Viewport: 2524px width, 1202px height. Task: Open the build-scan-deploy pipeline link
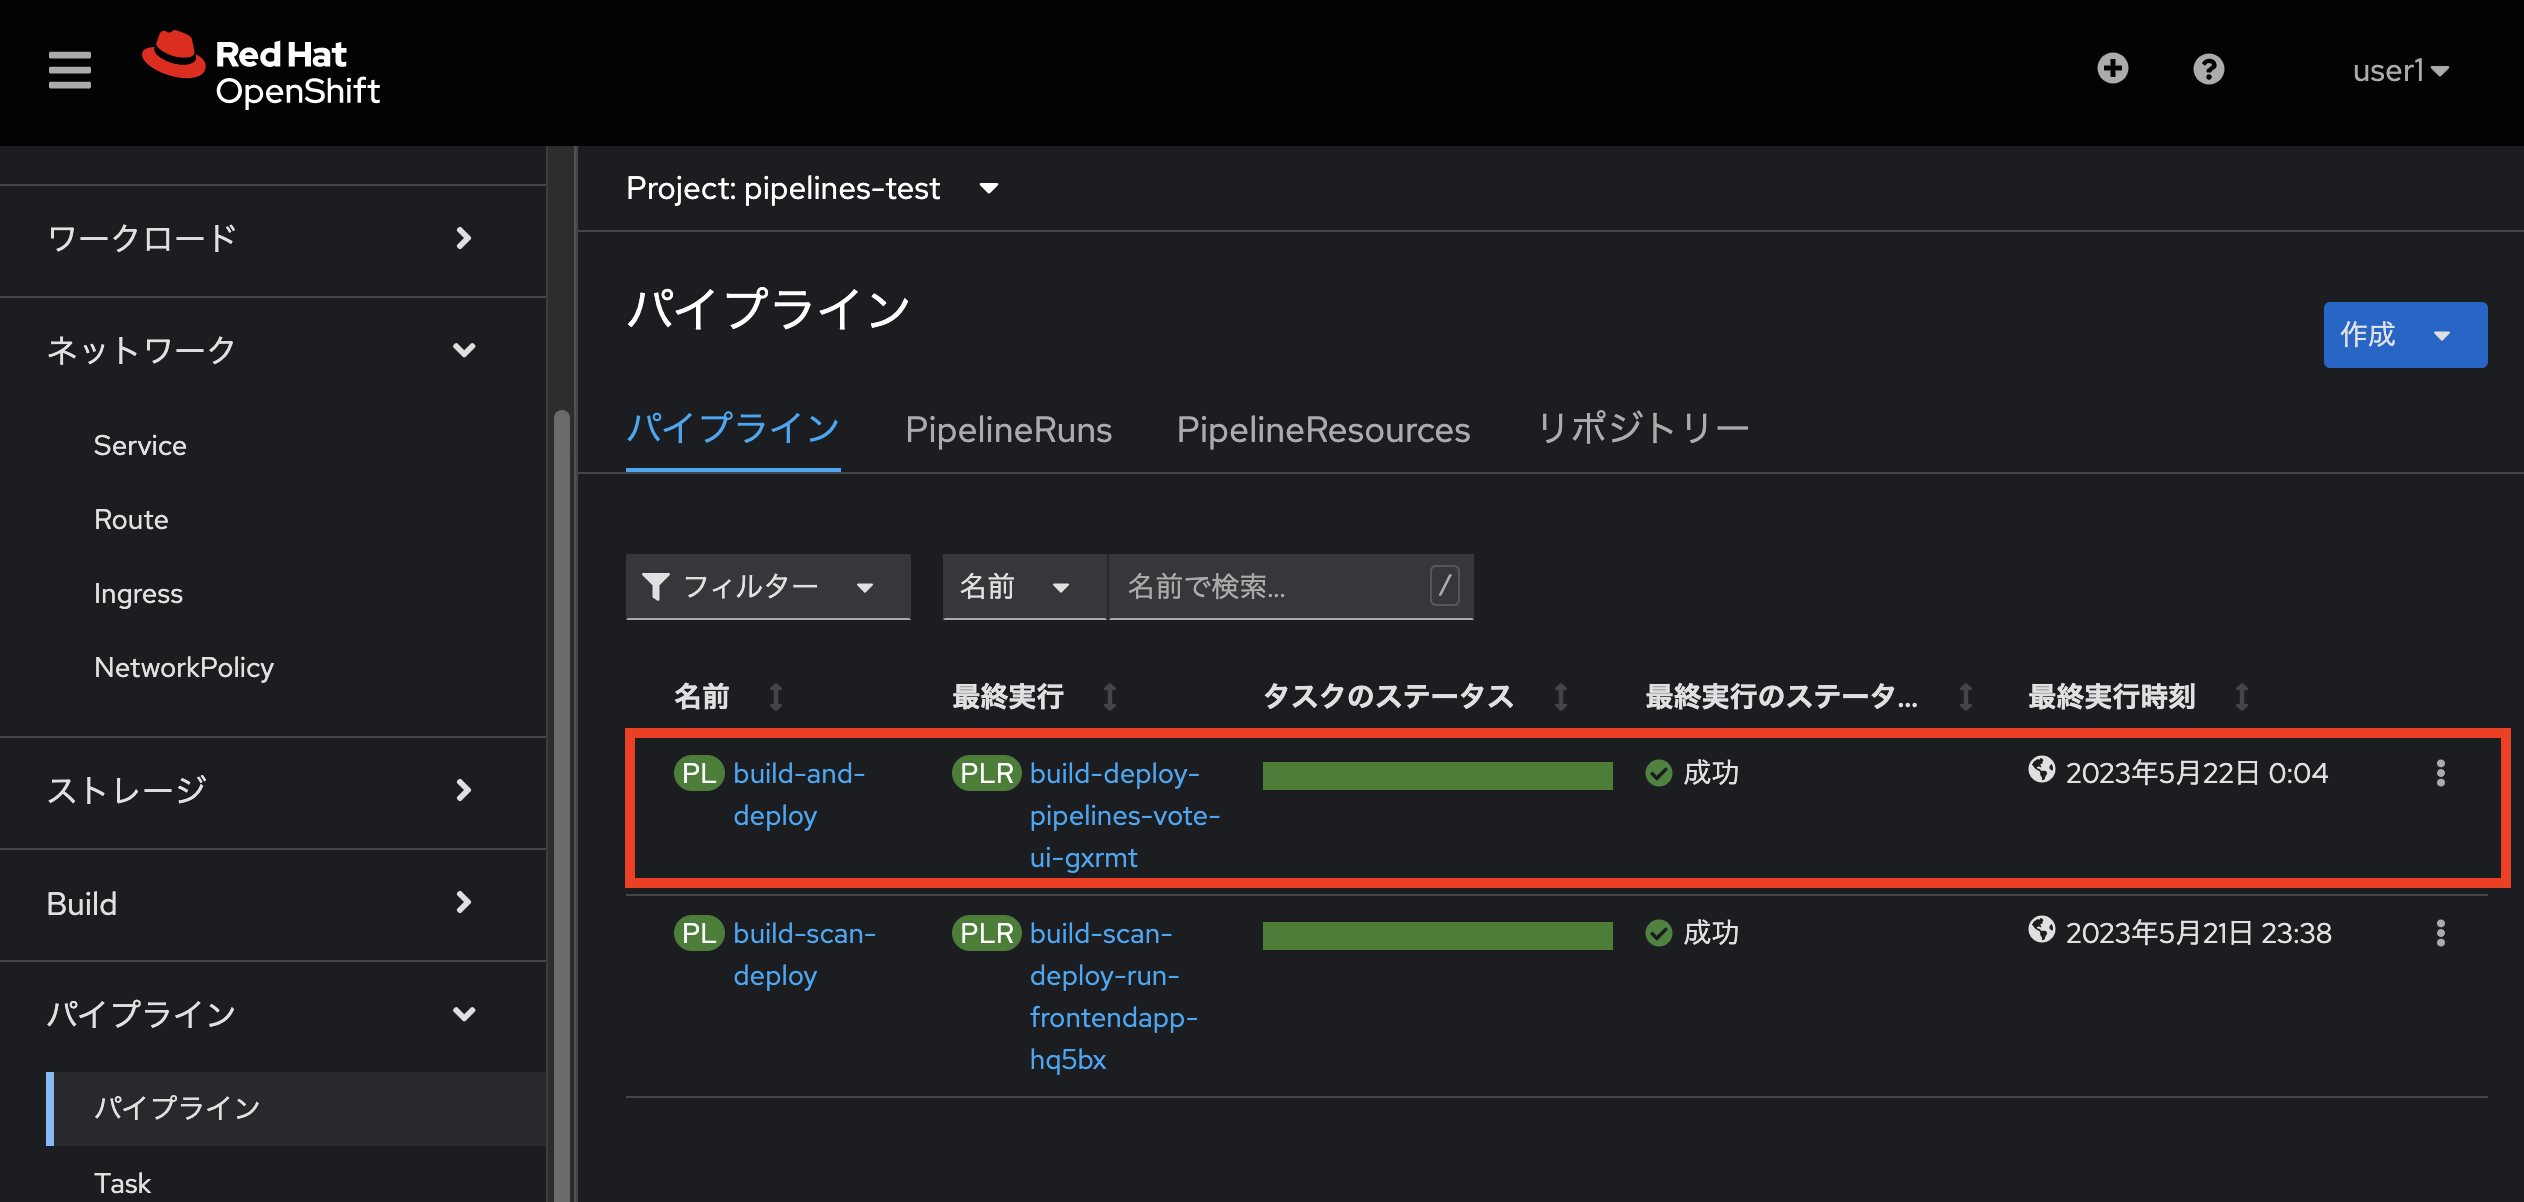click(x=804, y=954)
